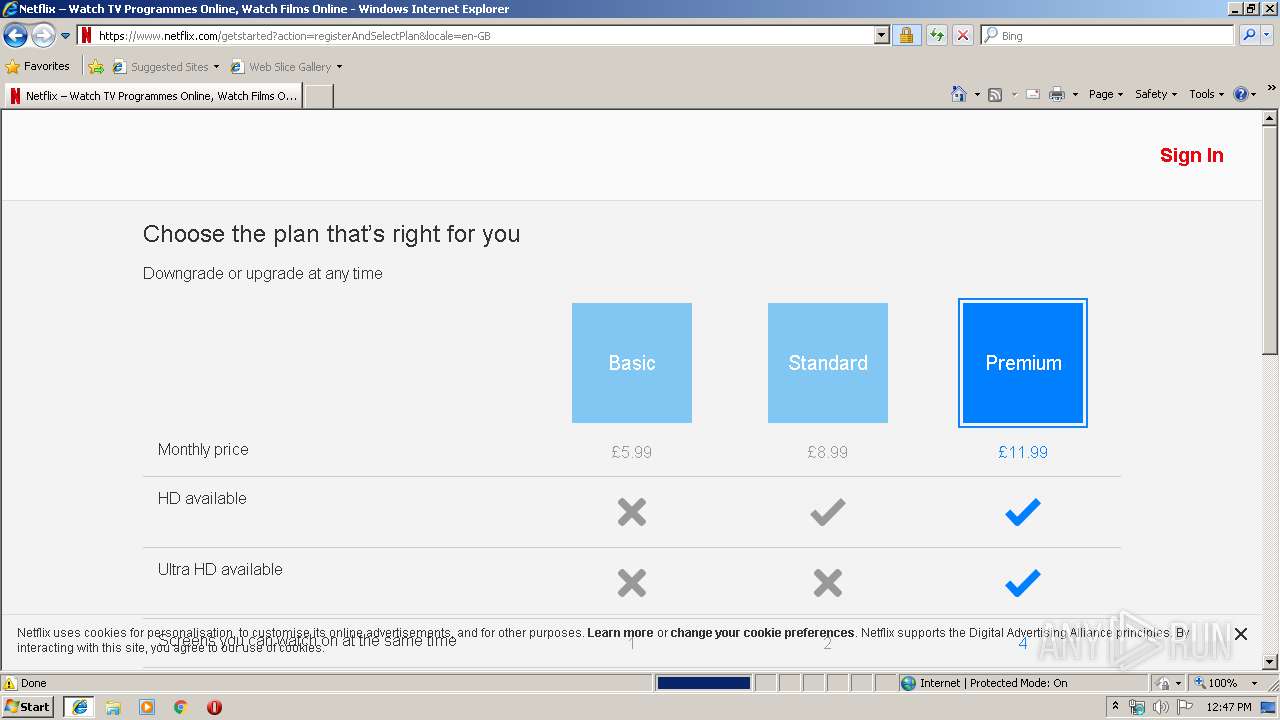This screenshot has width=1280, height=720.
Task: Open the status bar privacy lock dropdown
Action: [x=1167, y=683]
